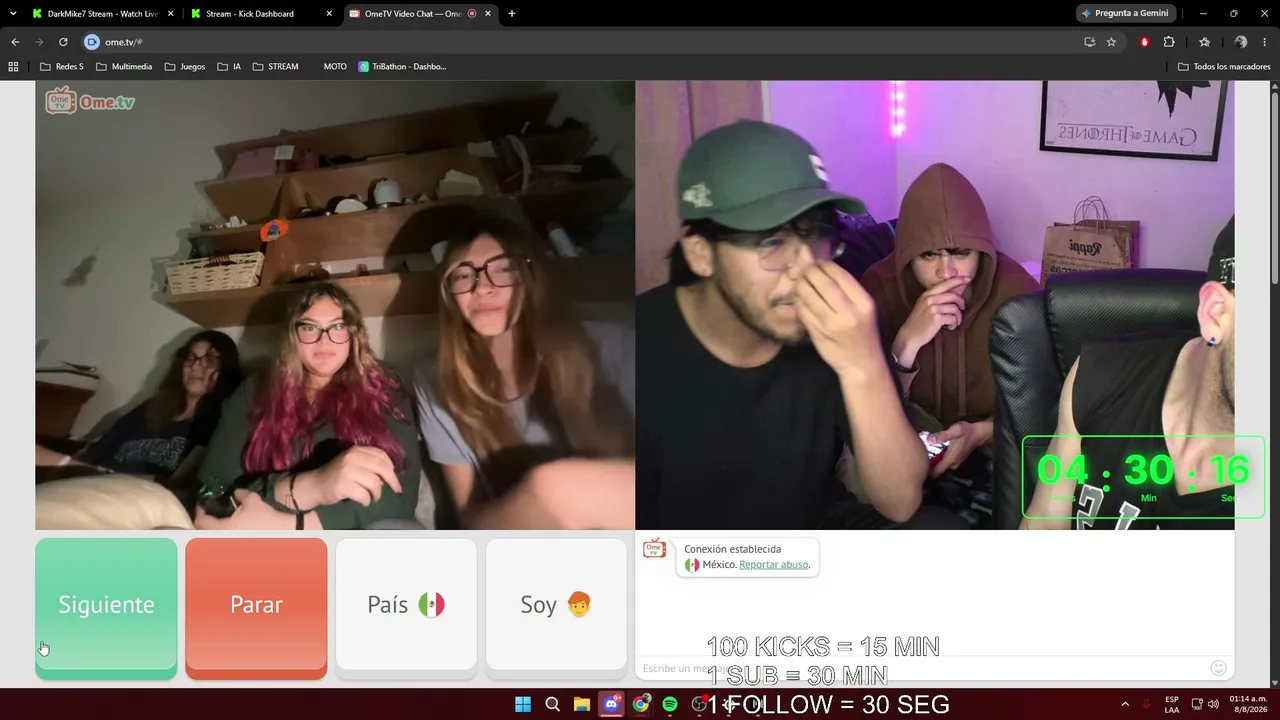Image resolution: width=1280 pixels, height=720 pixels.
Task: Open Windows taskbar search
Action: click(552, 704)
